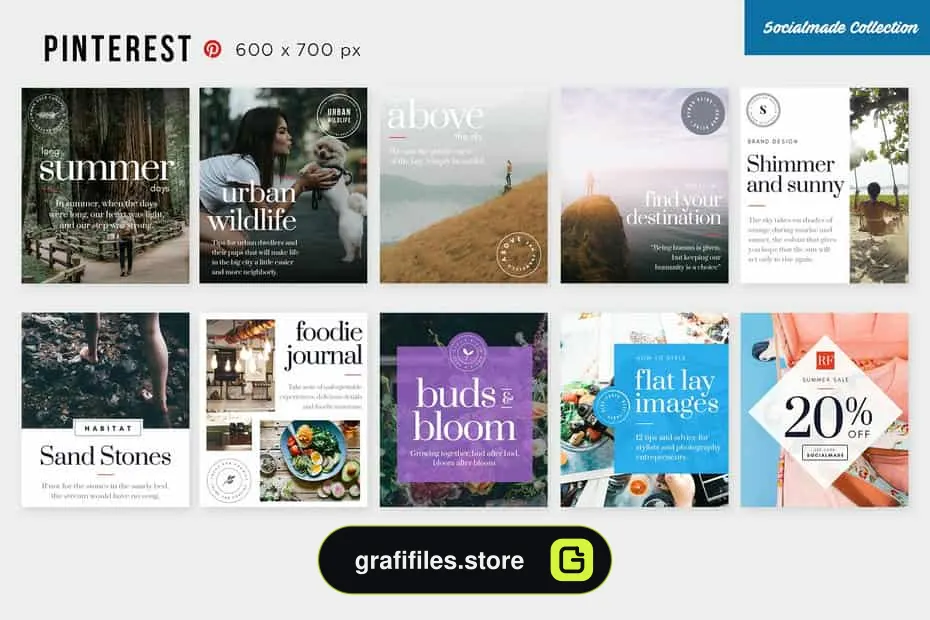
Task: Click the SOCIALMADE boxed label on sale card
Action: point(825,453)
